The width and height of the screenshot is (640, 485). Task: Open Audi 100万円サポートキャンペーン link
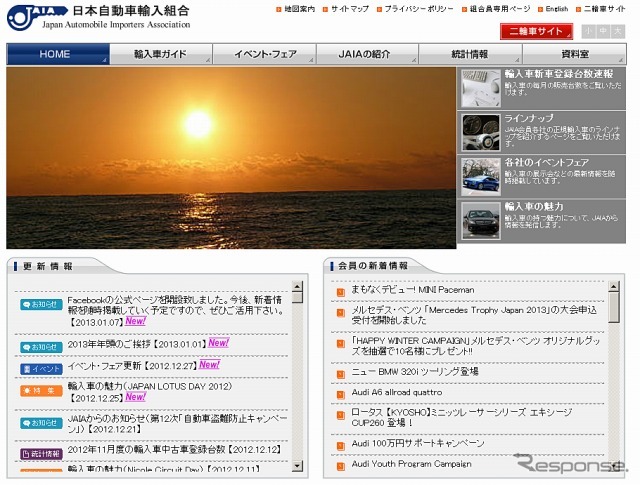[418, 443]
